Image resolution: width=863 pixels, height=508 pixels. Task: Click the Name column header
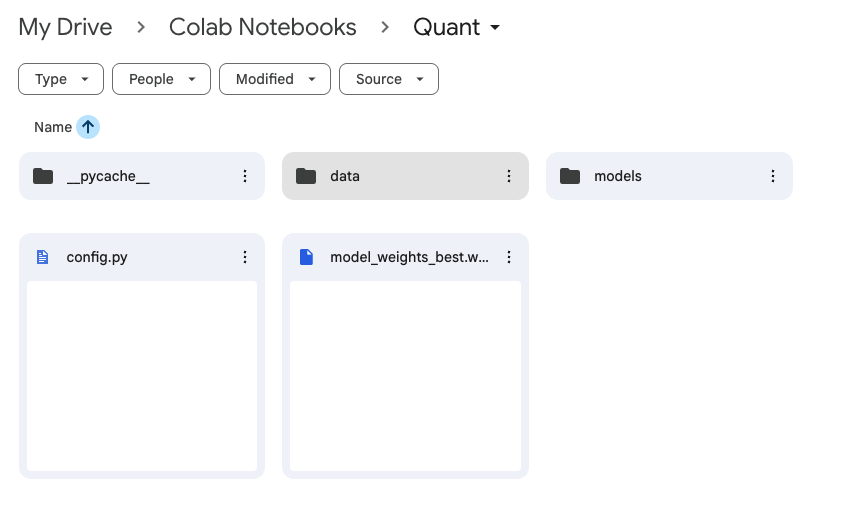53,127
